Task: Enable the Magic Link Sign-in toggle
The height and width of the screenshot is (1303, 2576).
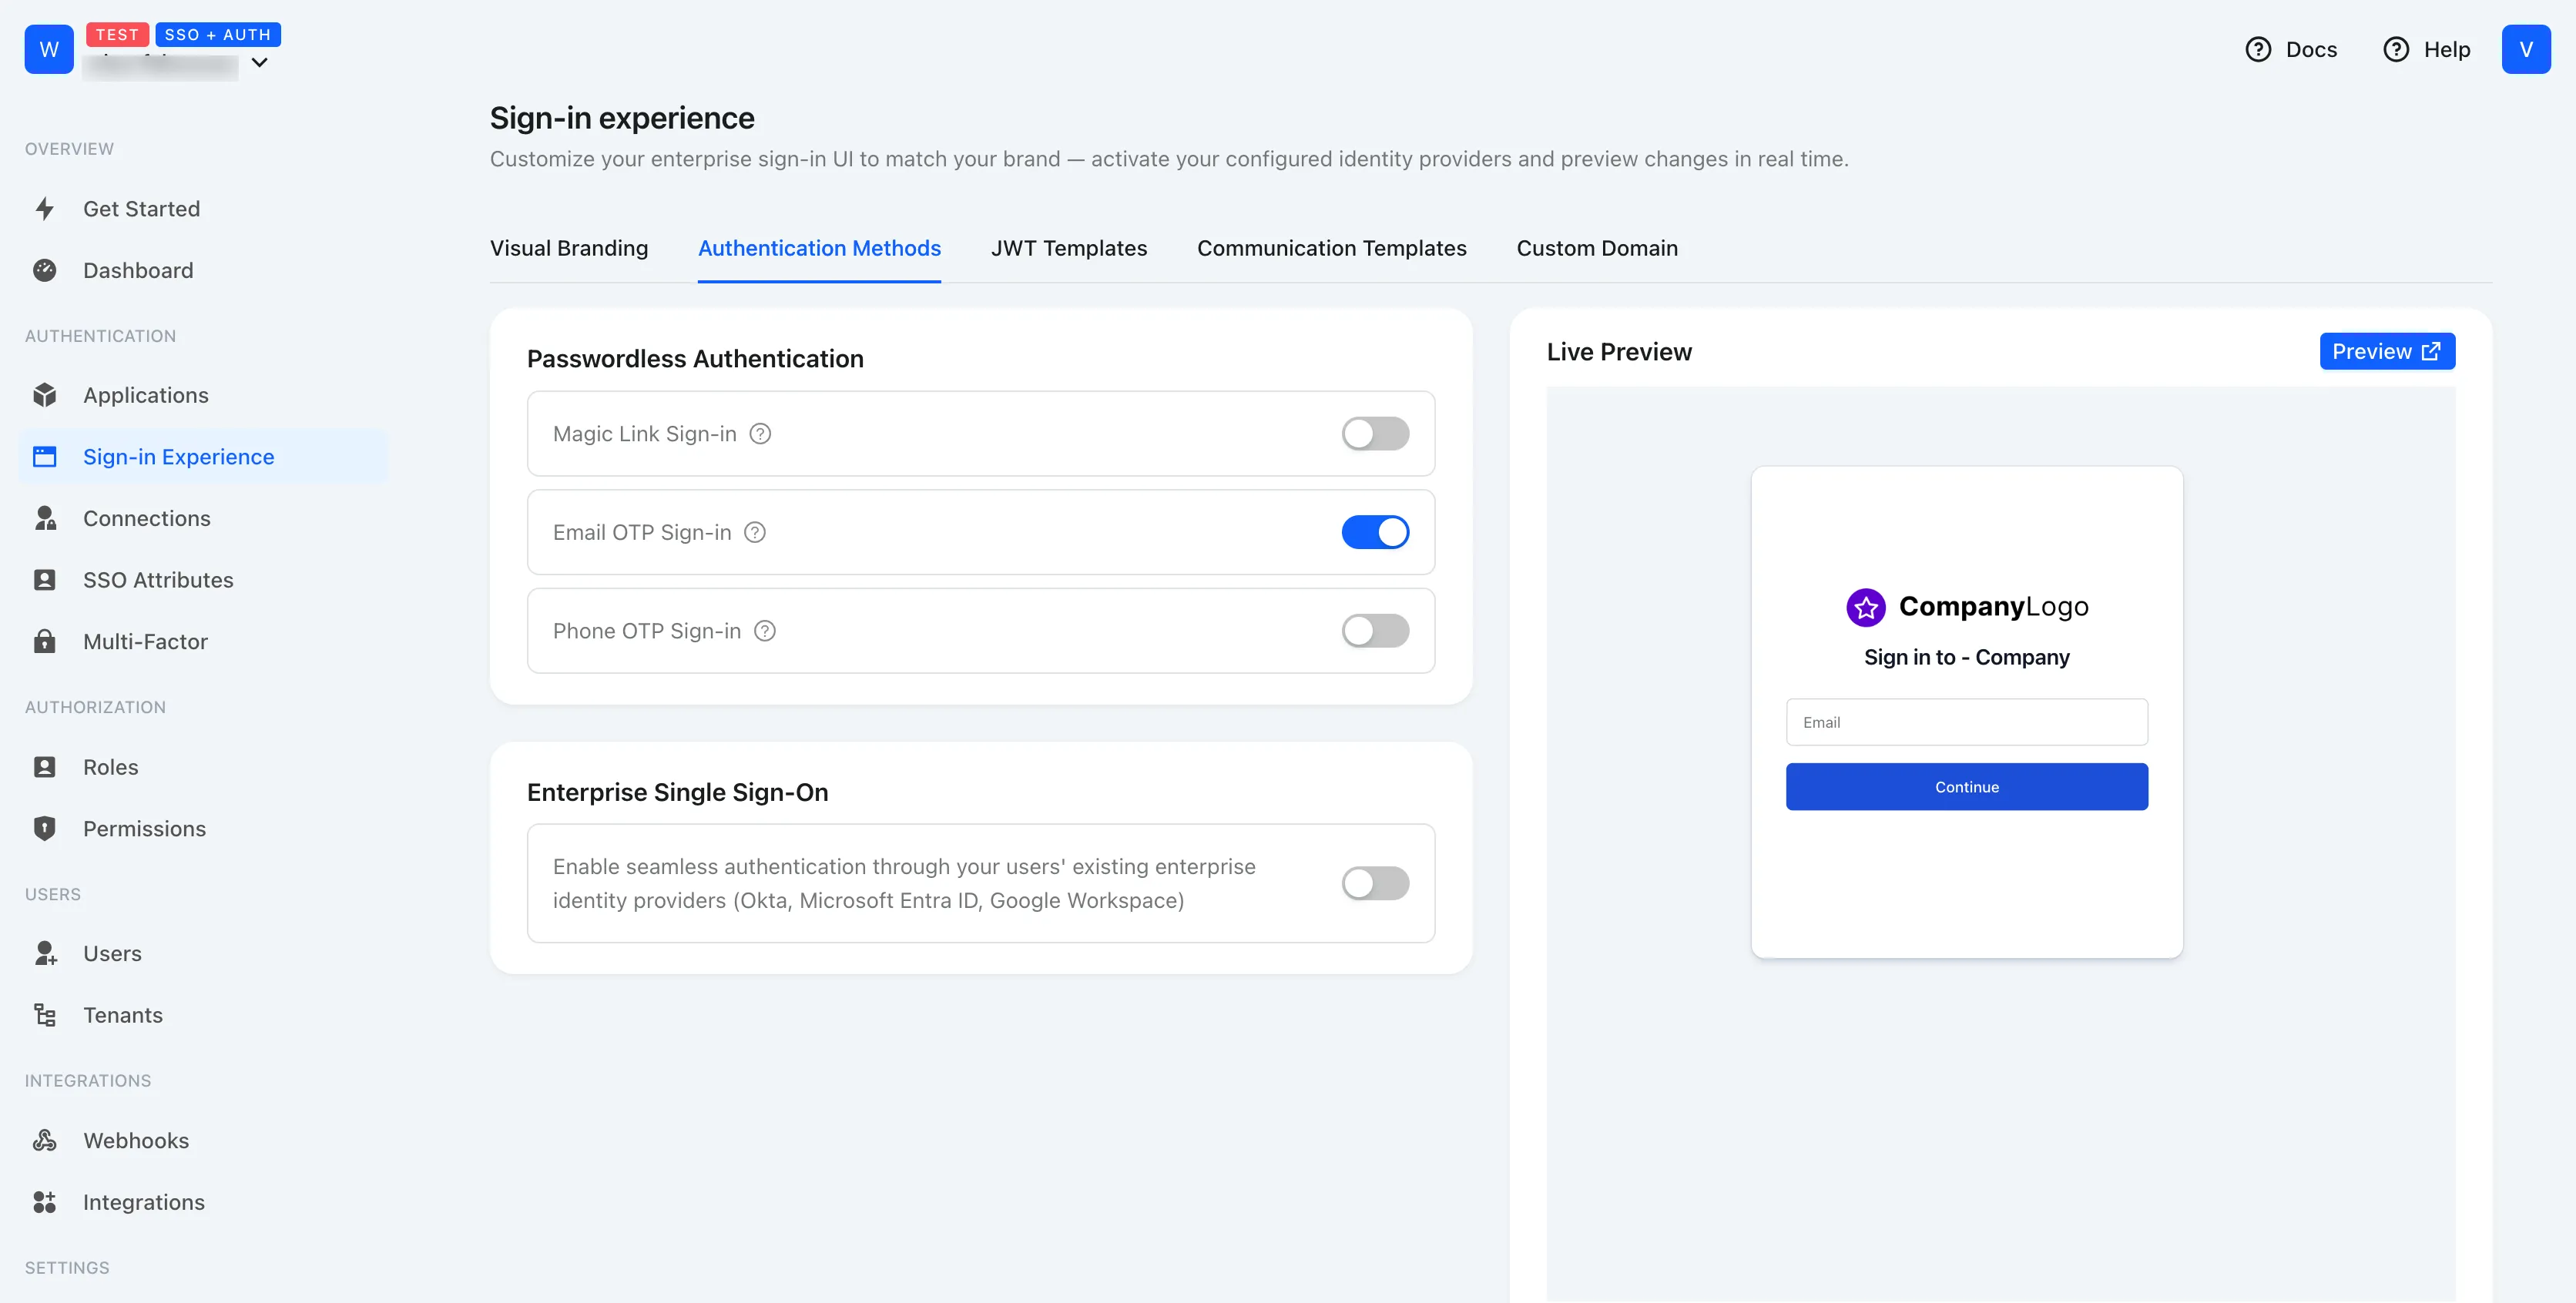Action: pos(1375,434)
